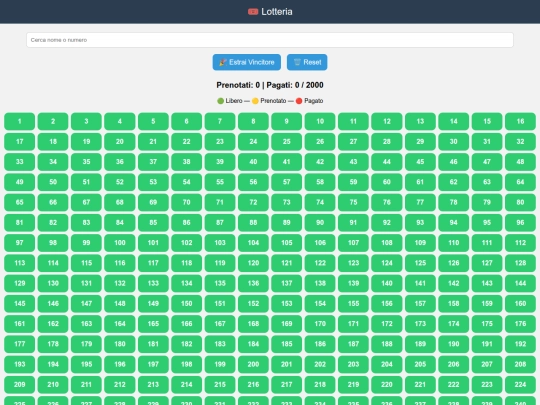Pick ticket 155
Screen dimensions: 540x405
(353, 303)
